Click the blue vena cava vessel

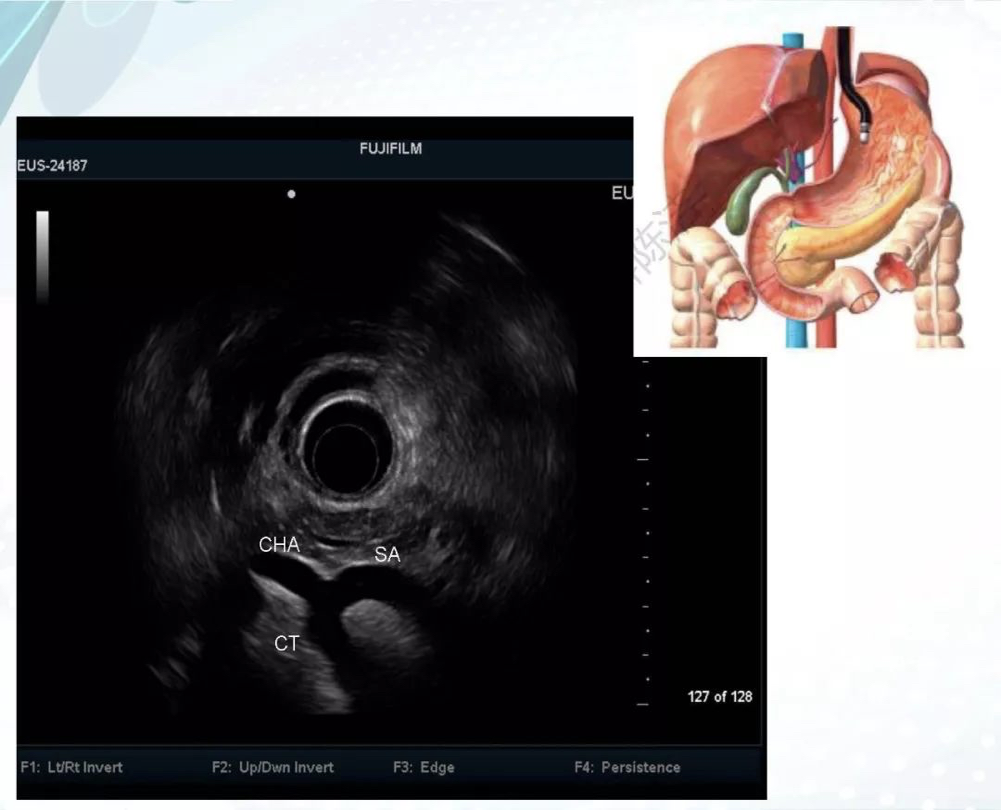793,300
